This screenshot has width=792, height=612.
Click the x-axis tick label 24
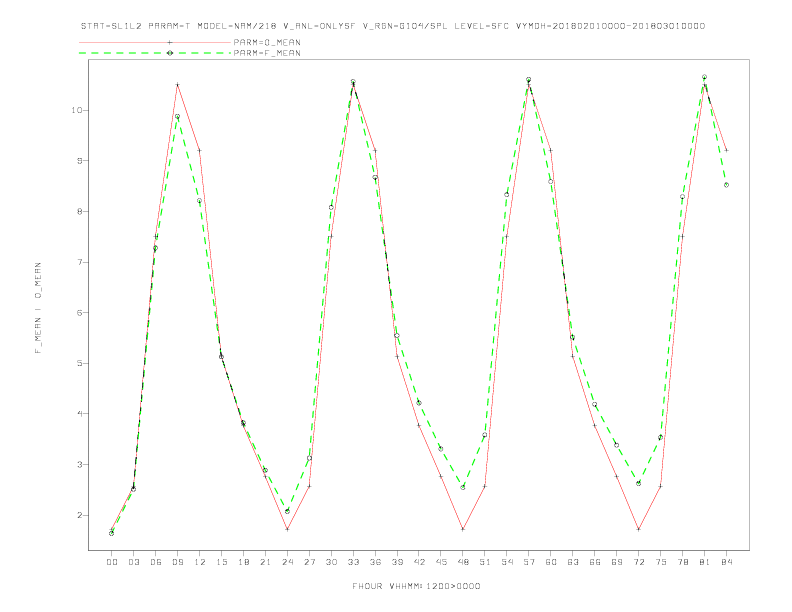click(287, 562)
